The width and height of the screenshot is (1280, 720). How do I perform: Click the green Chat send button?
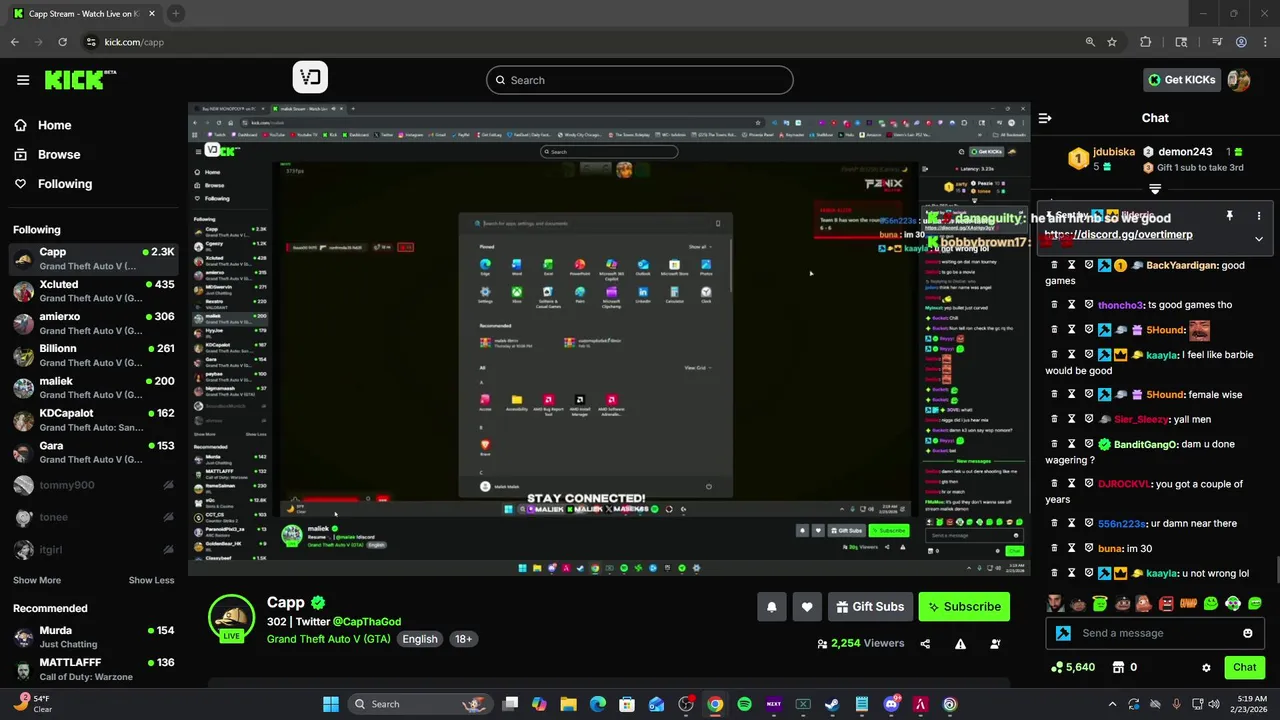[x=1245, y=667]
